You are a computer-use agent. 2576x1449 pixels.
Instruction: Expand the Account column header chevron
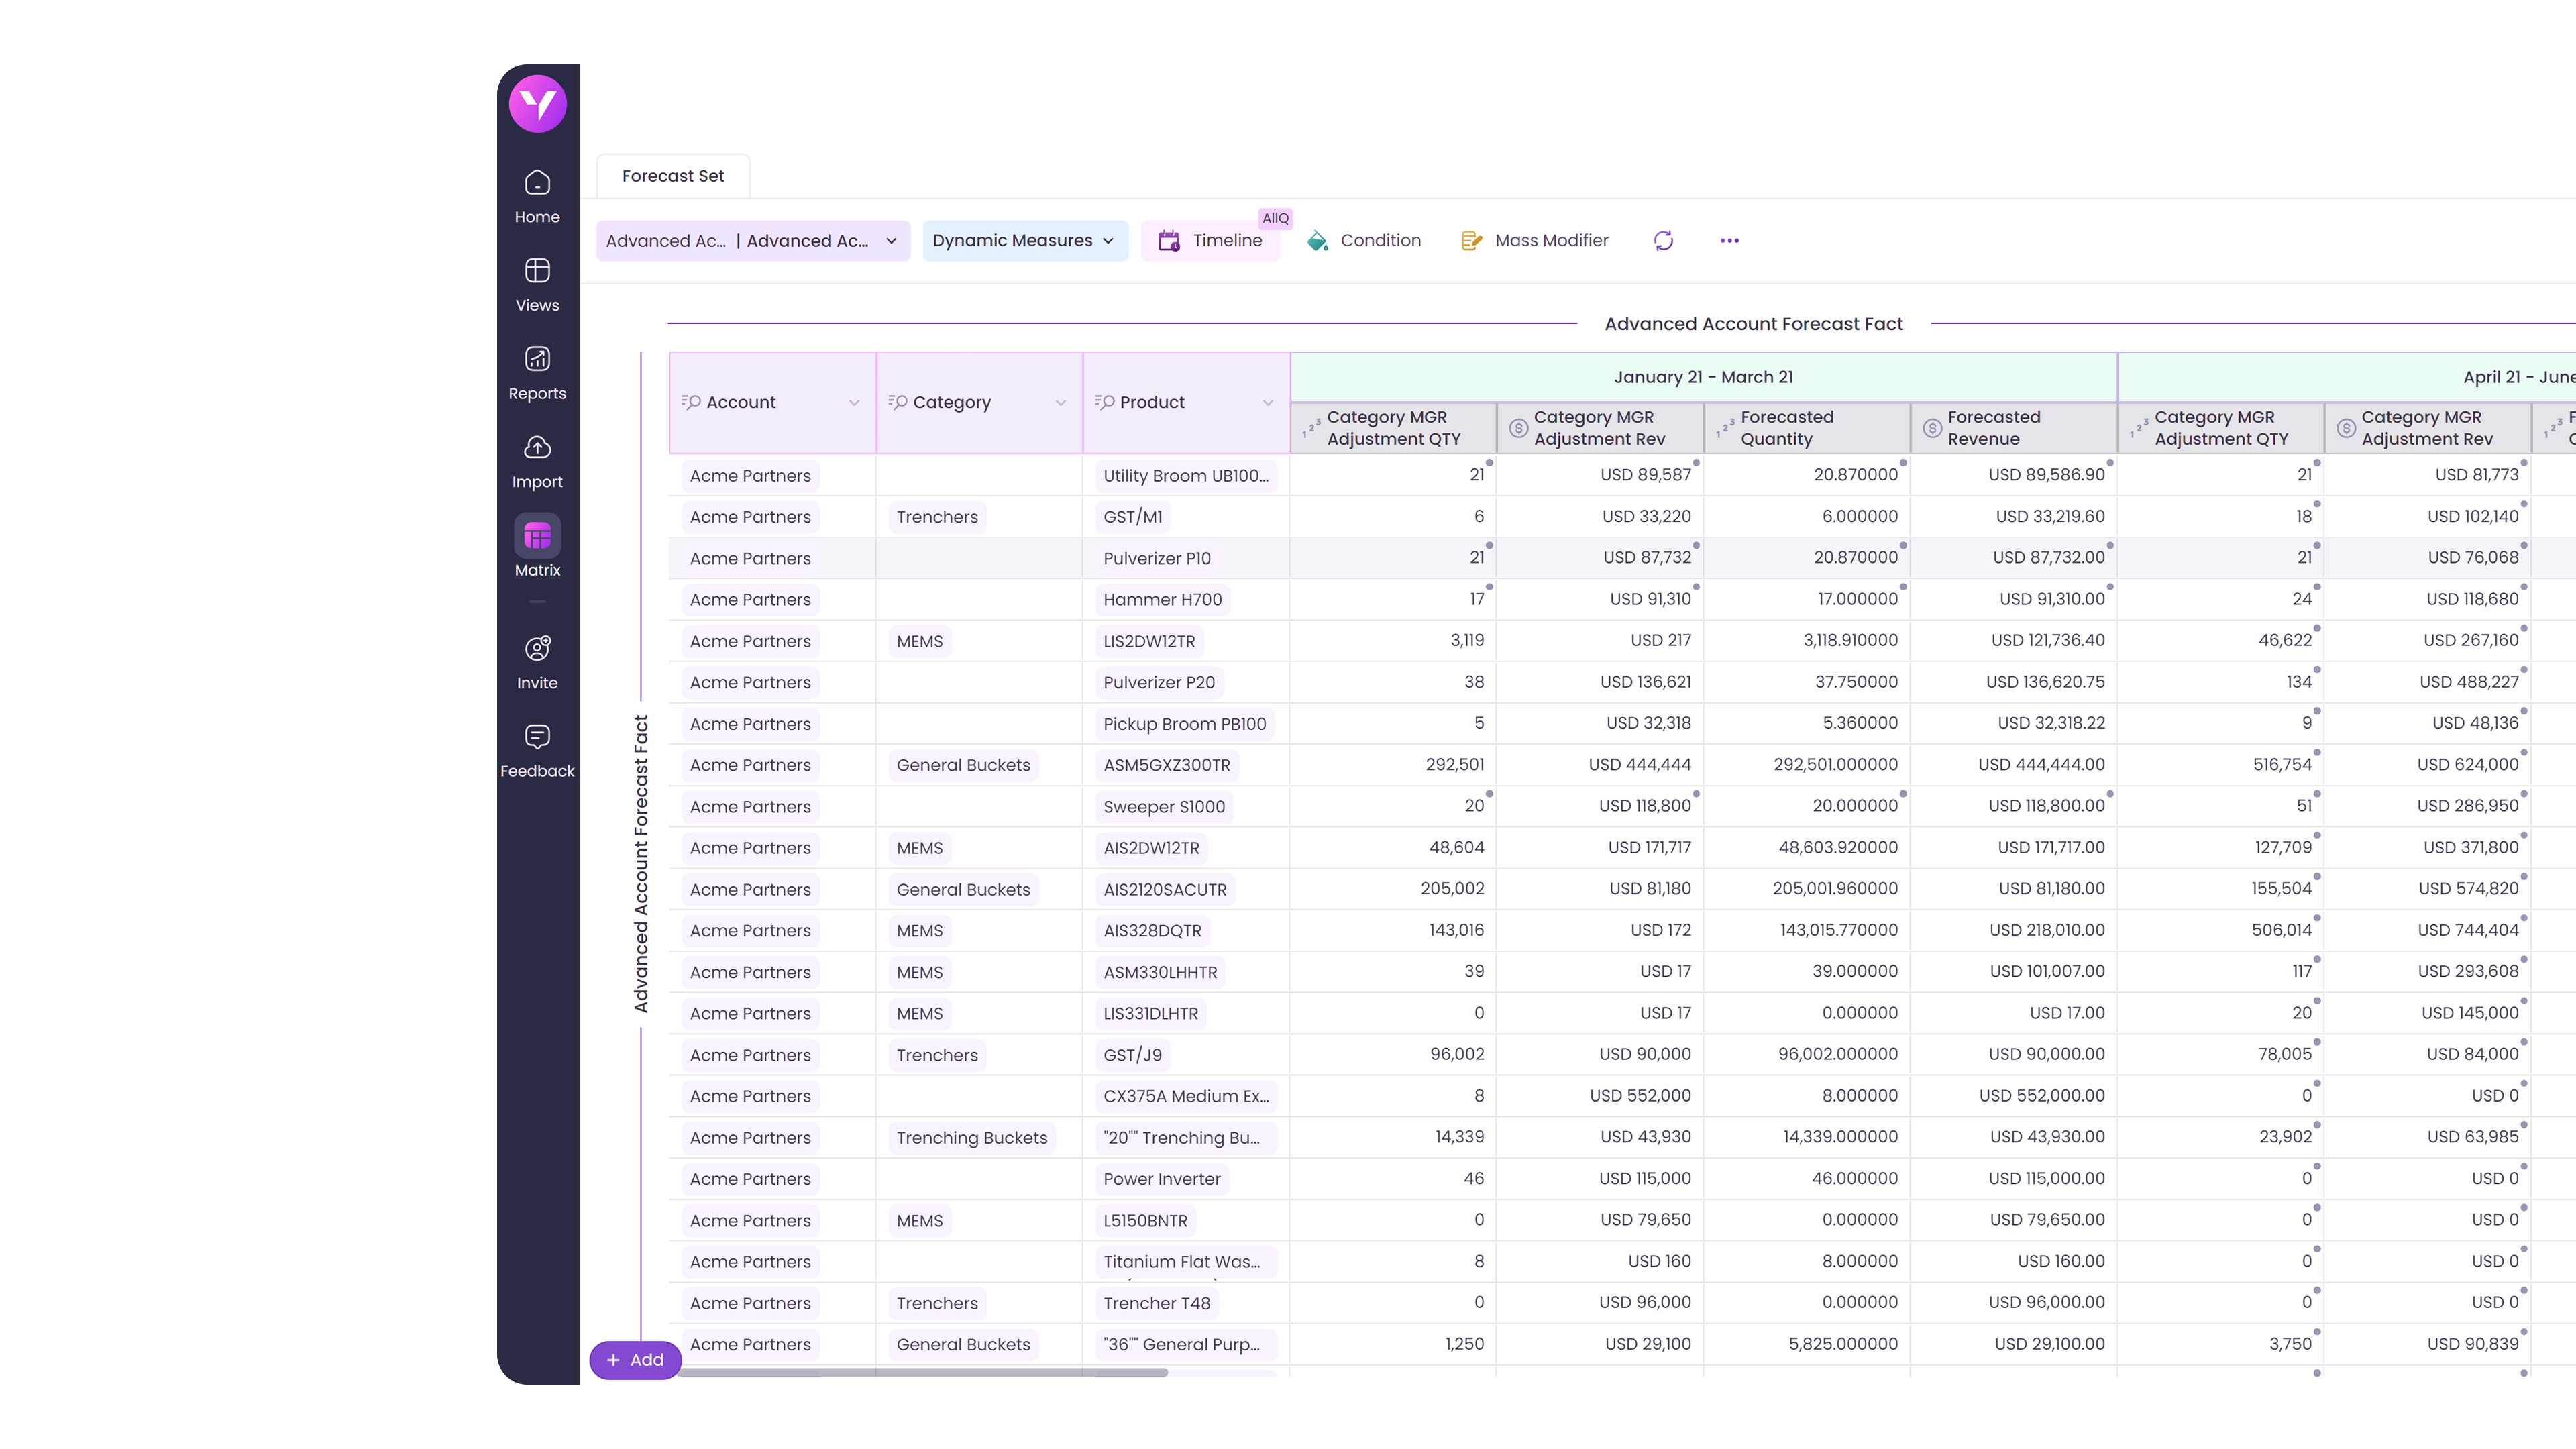(x=854, y=403)
